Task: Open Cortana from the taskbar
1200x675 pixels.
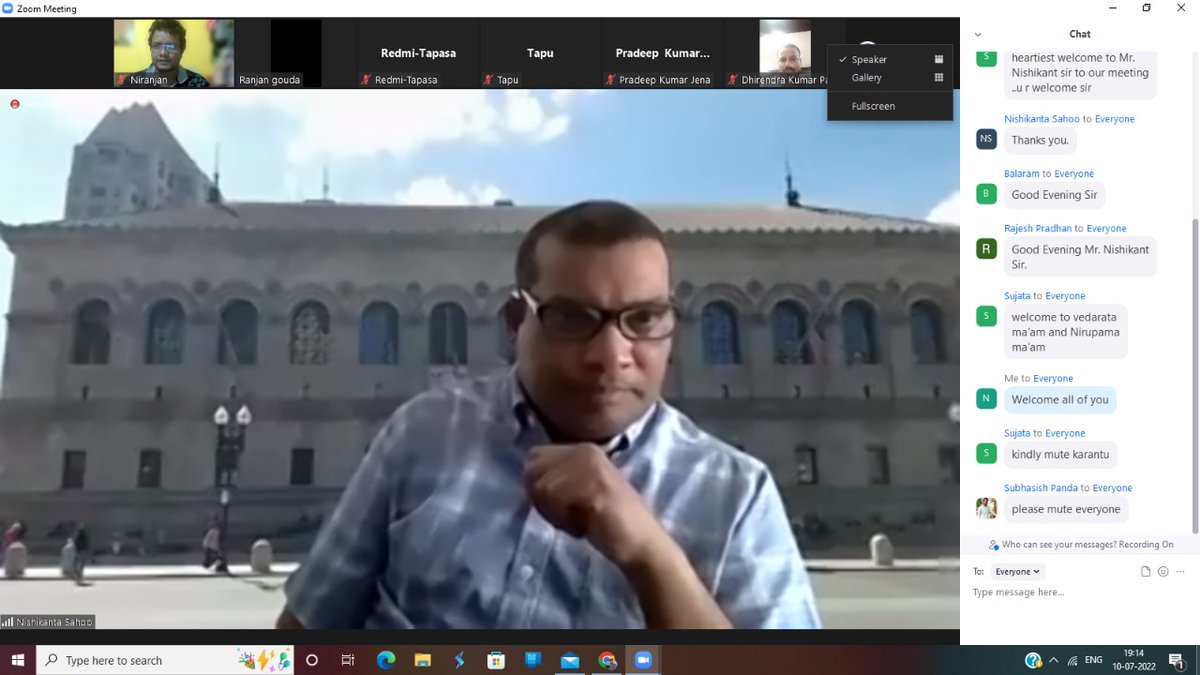Action: [312, 660]
